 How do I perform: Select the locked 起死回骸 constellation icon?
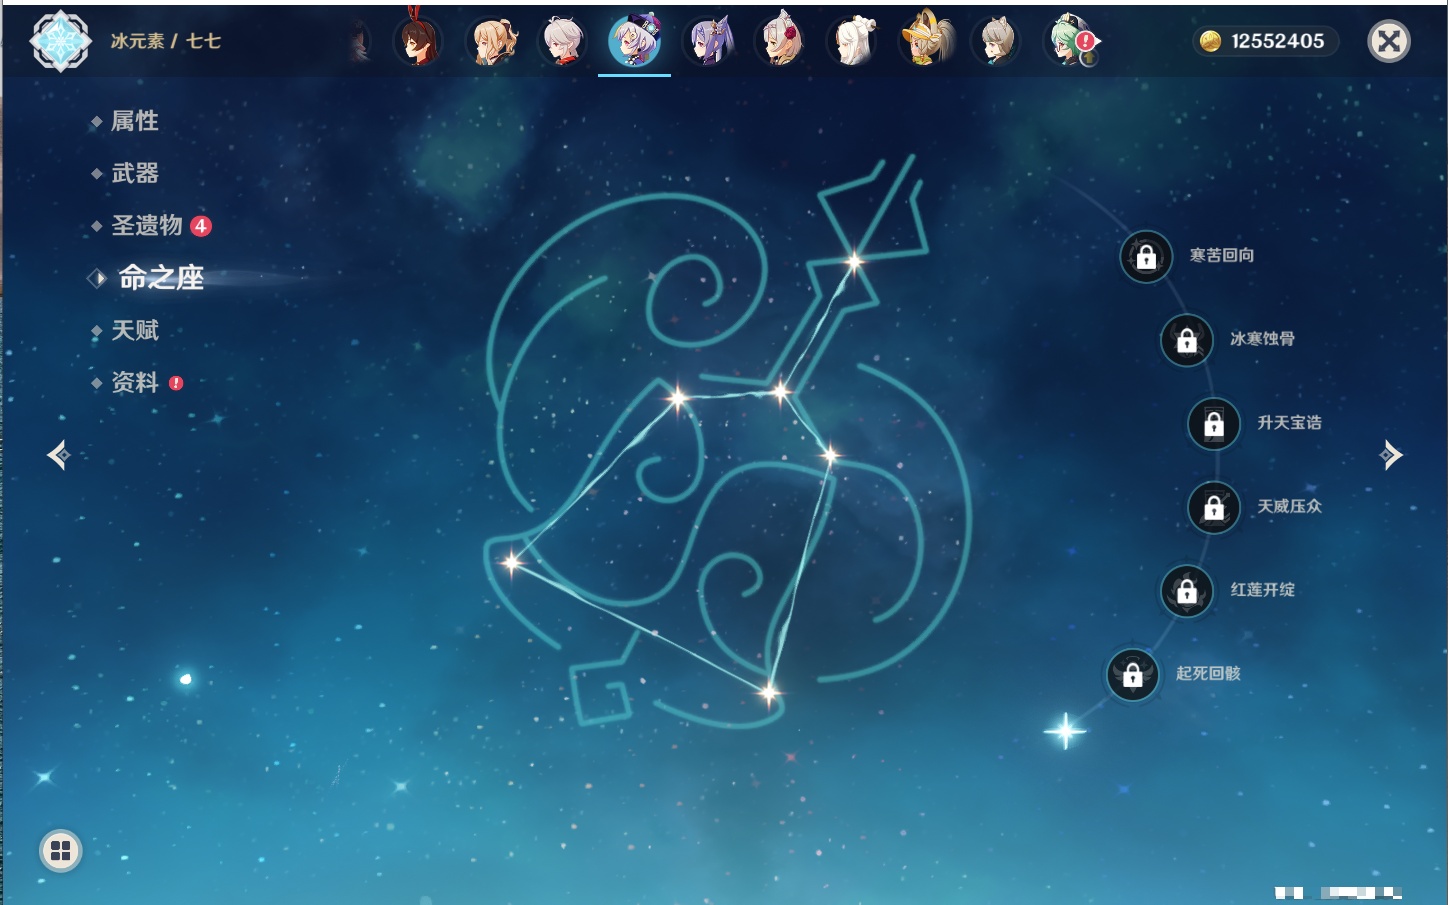pos(1133,675)
